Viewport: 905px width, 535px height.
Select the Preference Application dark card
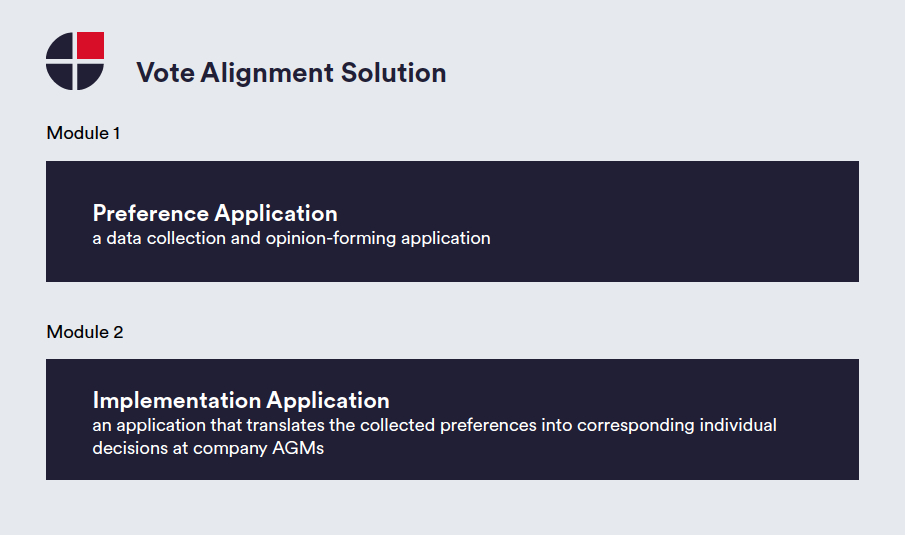coord(452,222)
